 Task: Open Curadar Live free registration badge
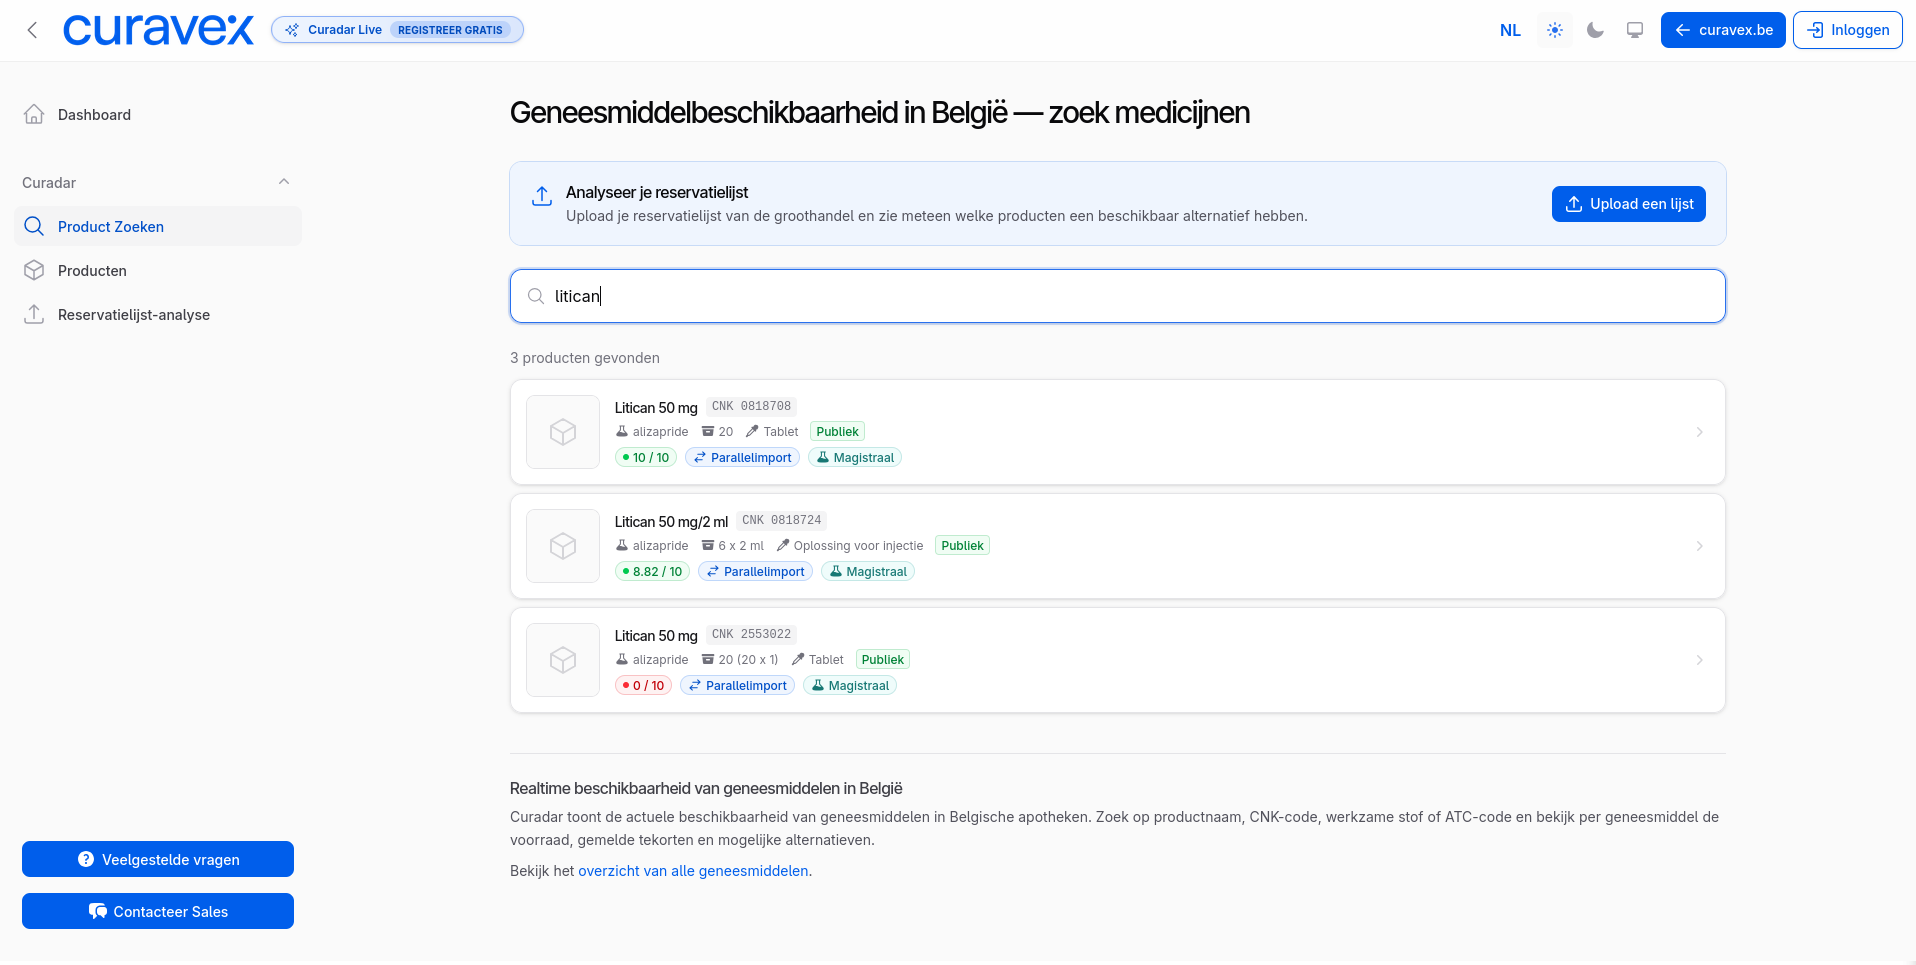click(x=397, y=30)
